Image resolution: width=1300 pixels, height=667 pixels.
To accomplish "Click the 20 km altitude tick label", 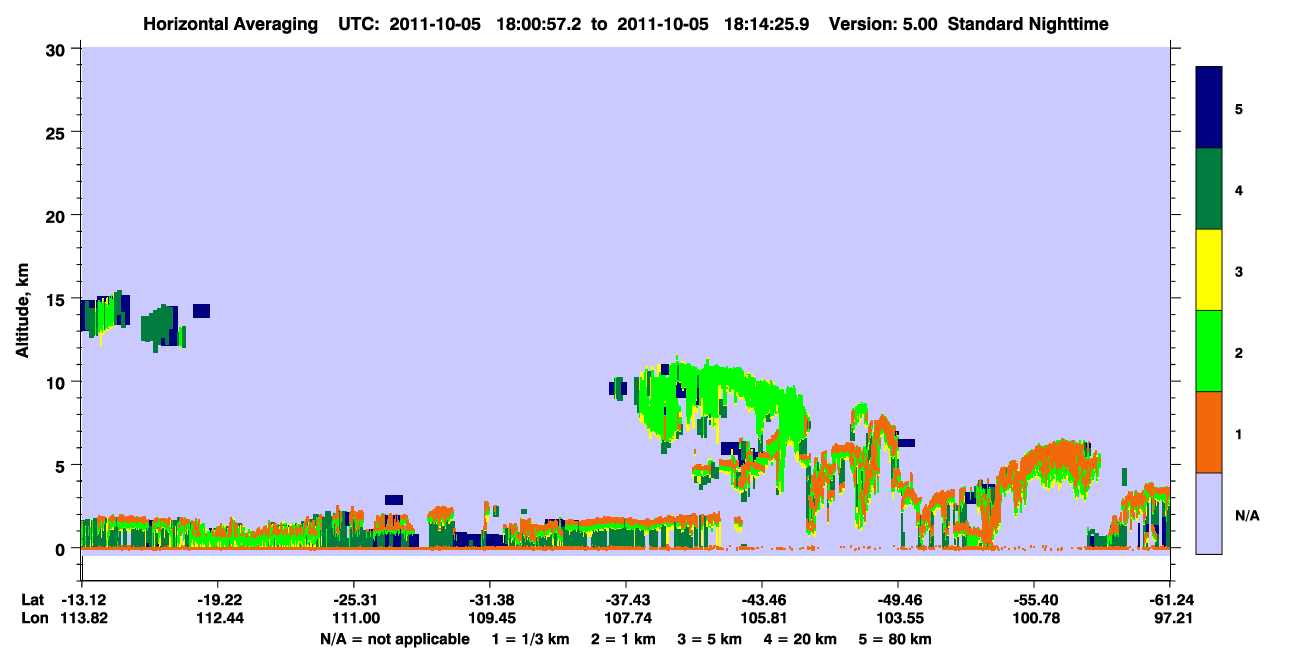I will tap(56, 216).
